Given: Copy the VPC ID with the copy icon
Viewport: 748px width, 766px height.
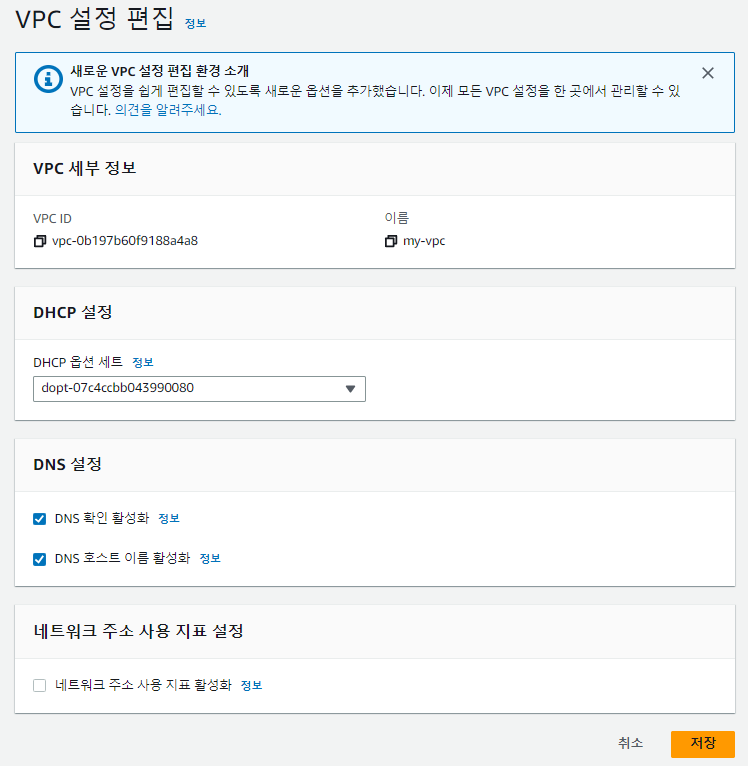Looking at the screenshot, I should 40,241.
